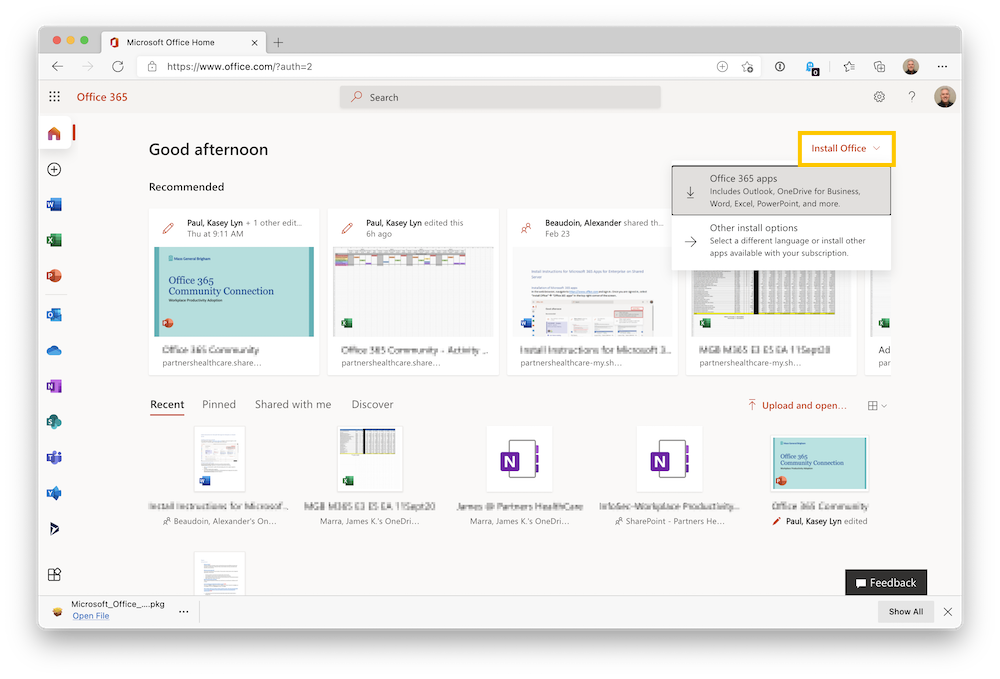Click the Create new plus icon
This screenshot has height=679, width=1000.
click(54, 169)
